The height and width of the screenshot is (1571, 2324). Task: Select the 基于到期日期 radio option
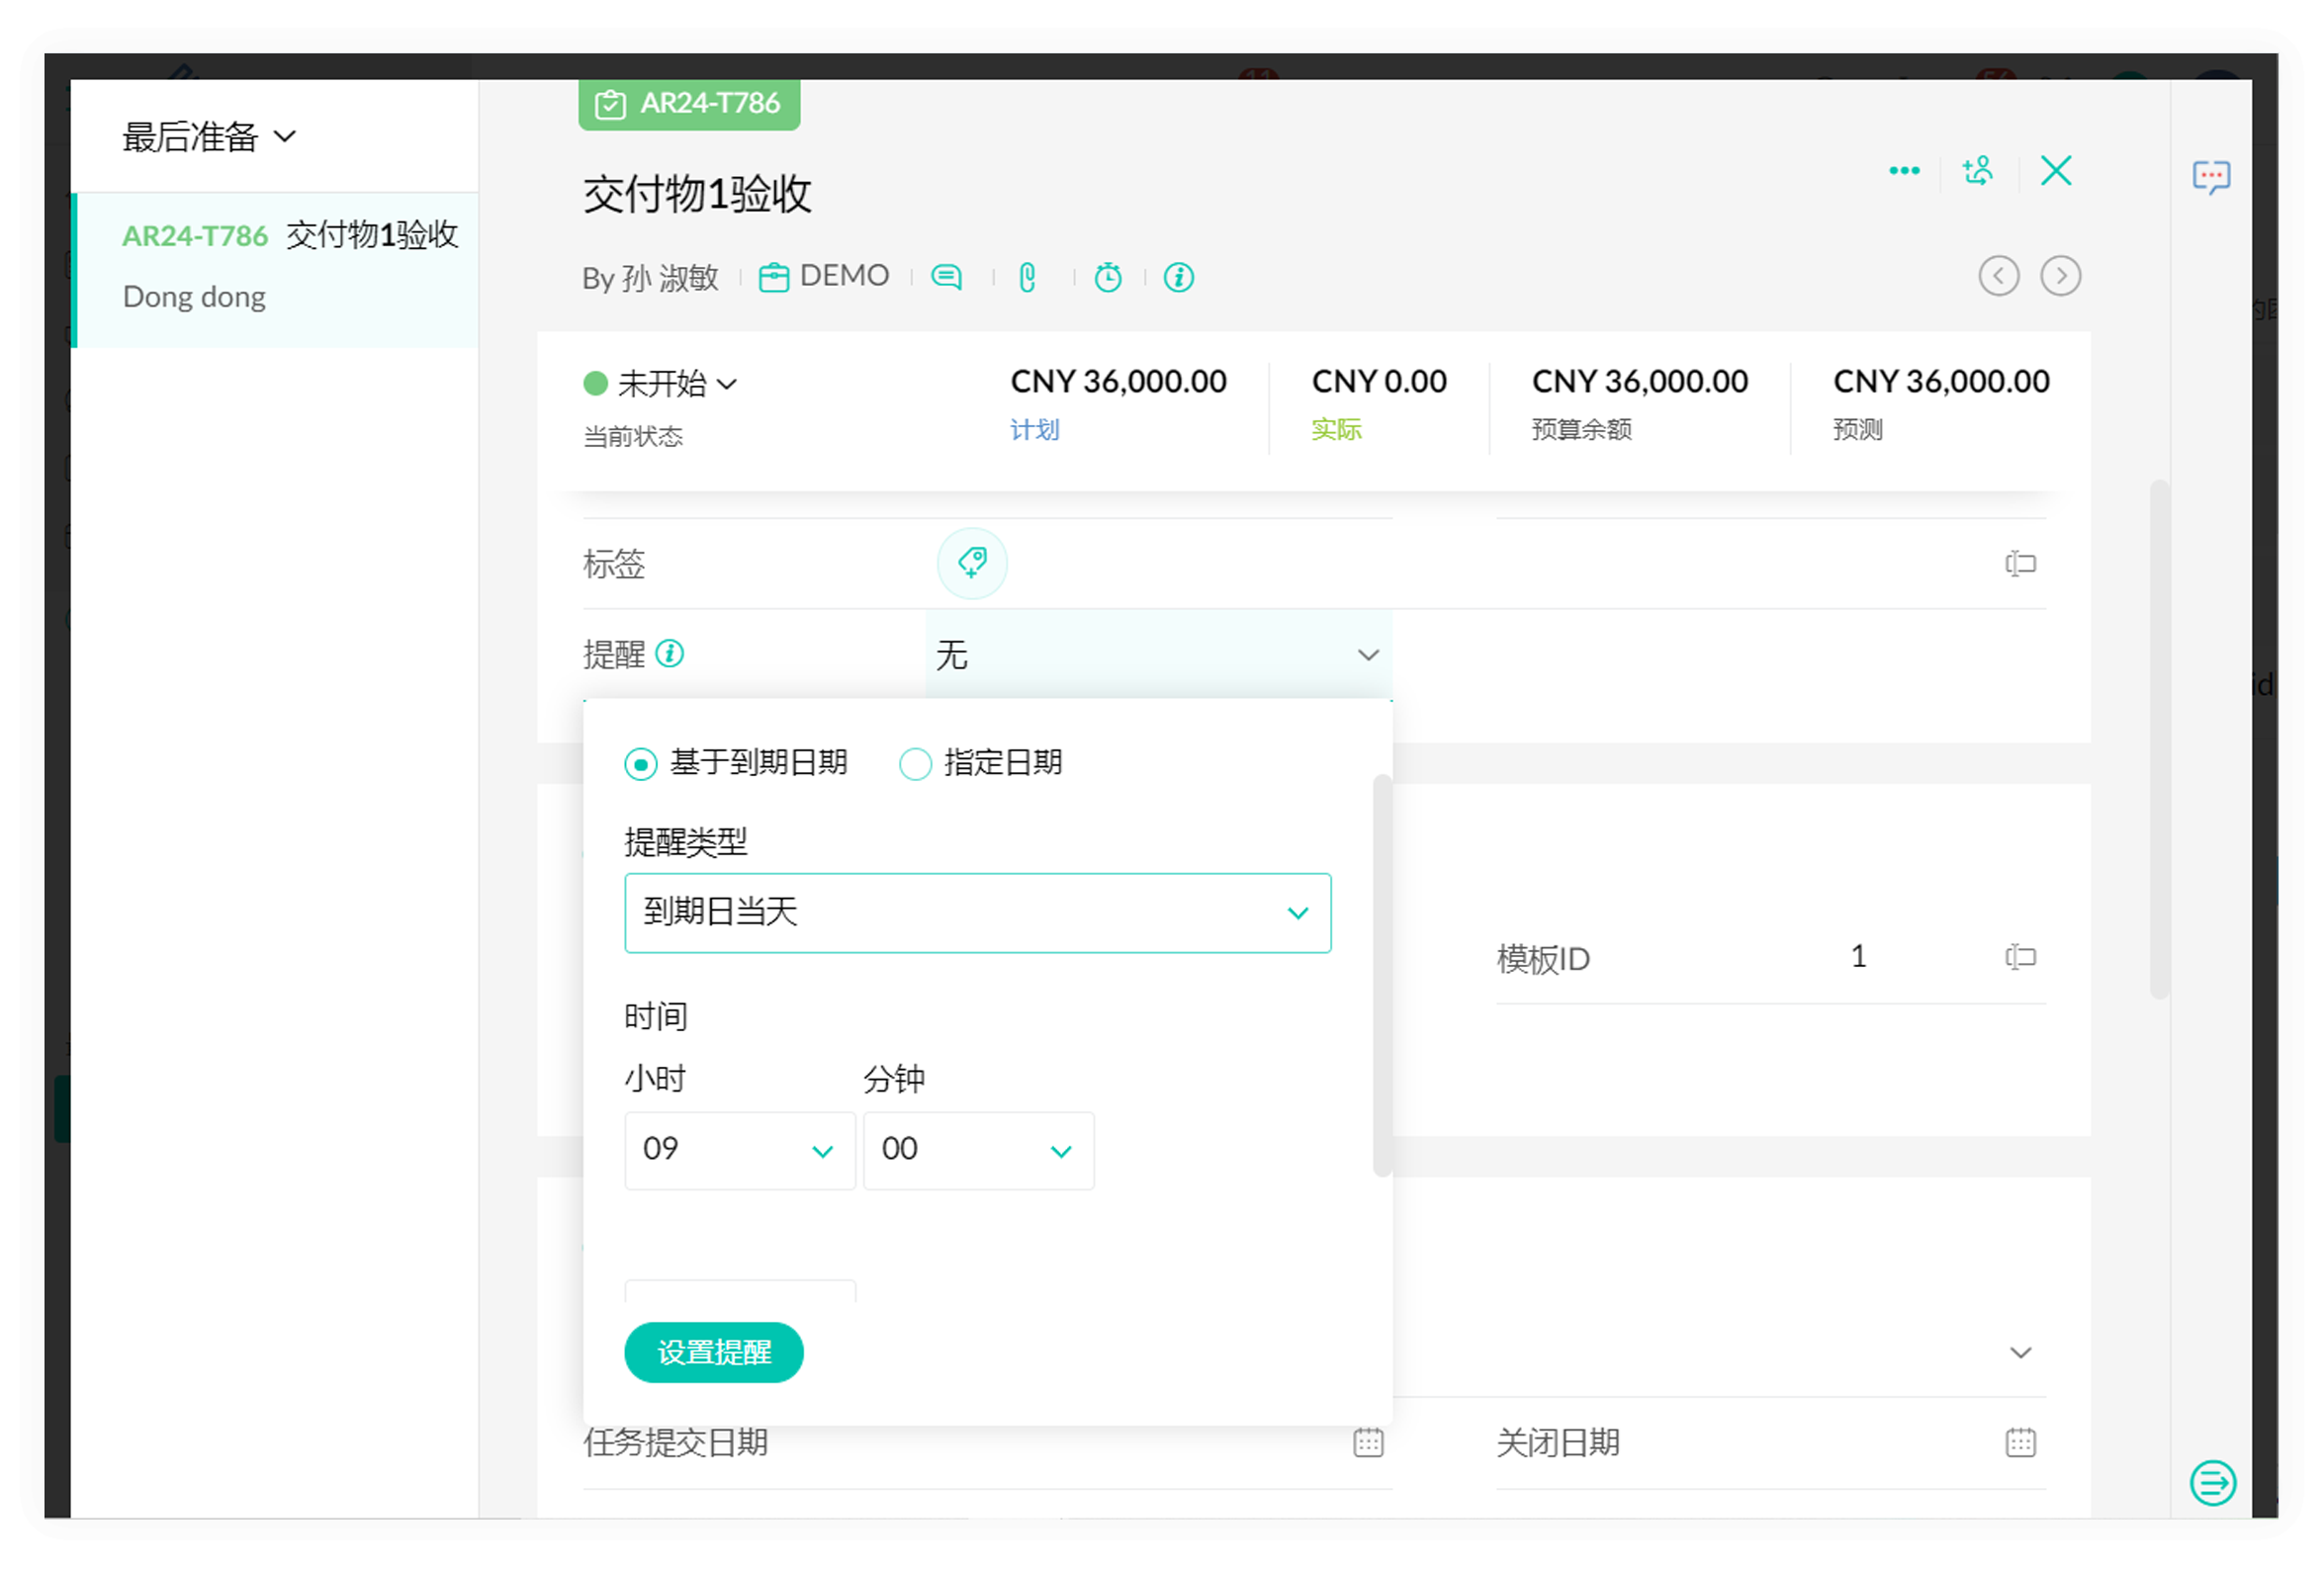(641, 764)
